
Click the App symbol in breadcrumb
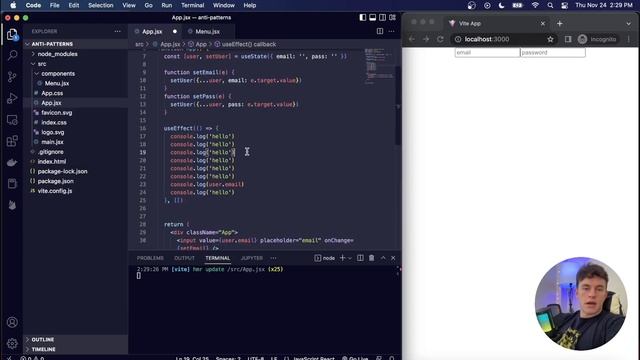[x=201, y=44]
